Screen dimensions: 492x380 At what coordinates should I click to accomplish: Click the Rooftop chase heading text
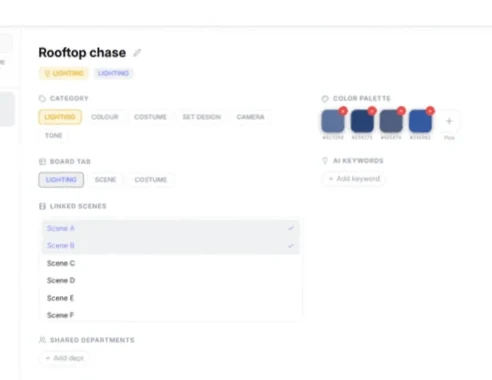click(82, 53)
